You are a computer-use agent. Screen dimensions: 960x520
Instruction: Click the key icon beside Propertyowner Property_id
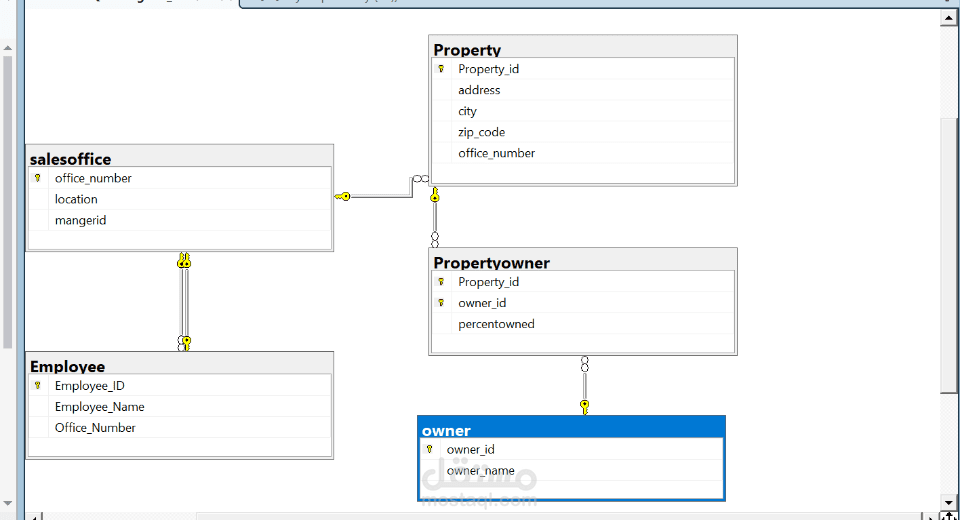[x=441, y=282]
